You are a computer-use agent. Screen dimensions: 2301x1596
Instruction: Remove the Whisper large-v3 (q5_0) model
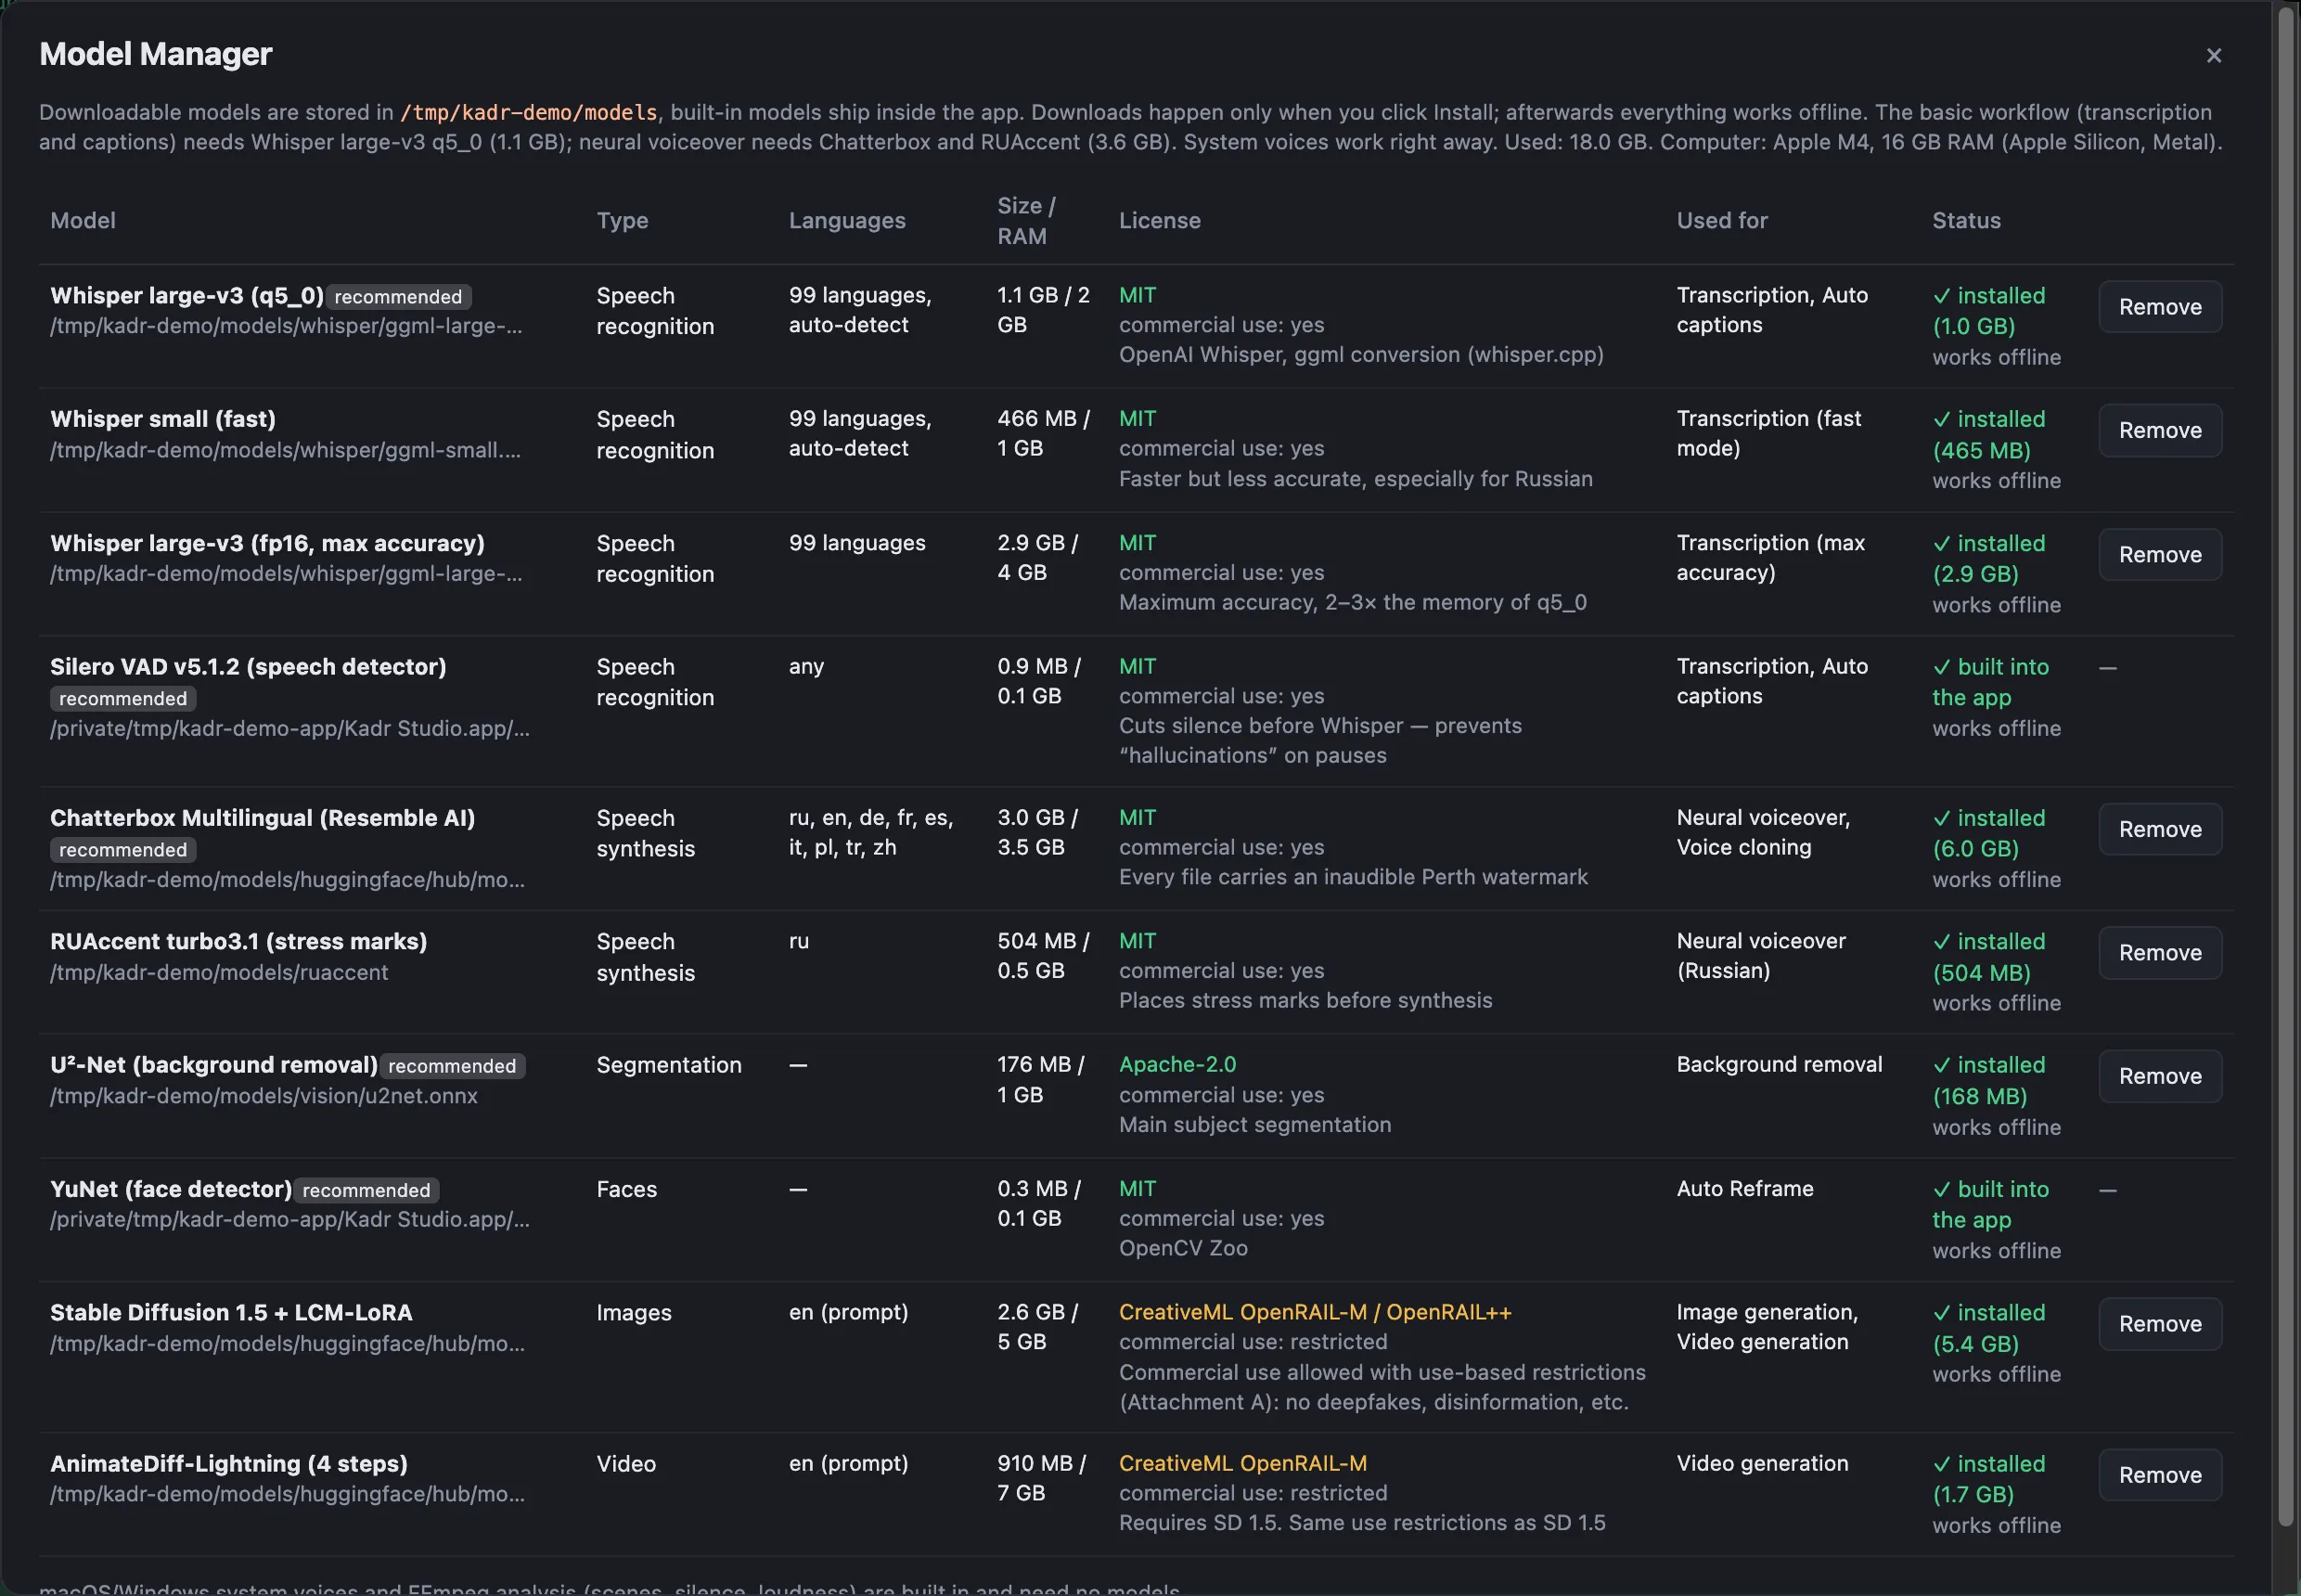tap(2160, 307)
